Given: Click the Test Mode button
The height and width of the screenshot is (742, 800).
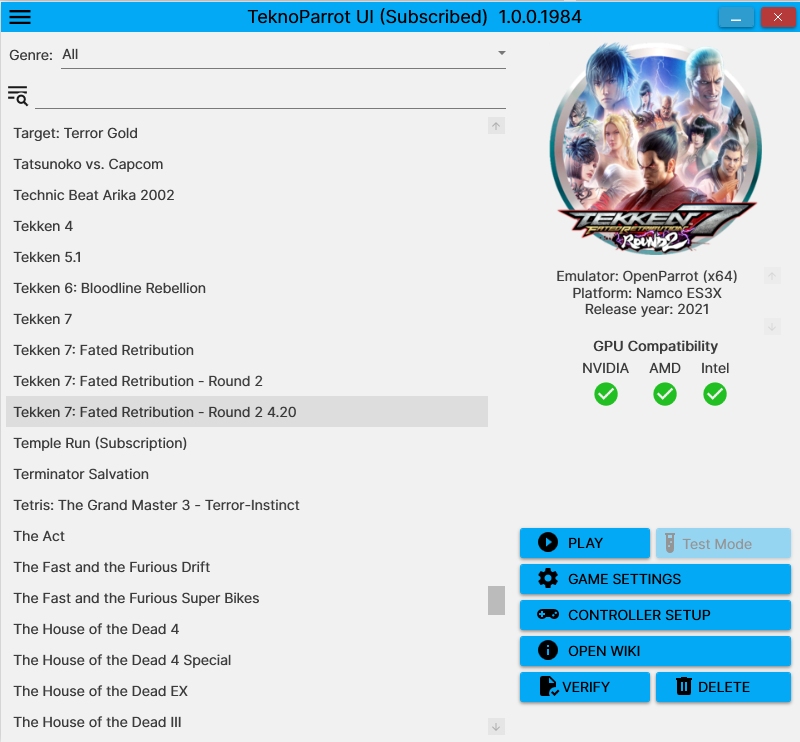Looking at the screenshot, I should click(x=723, y=543).
